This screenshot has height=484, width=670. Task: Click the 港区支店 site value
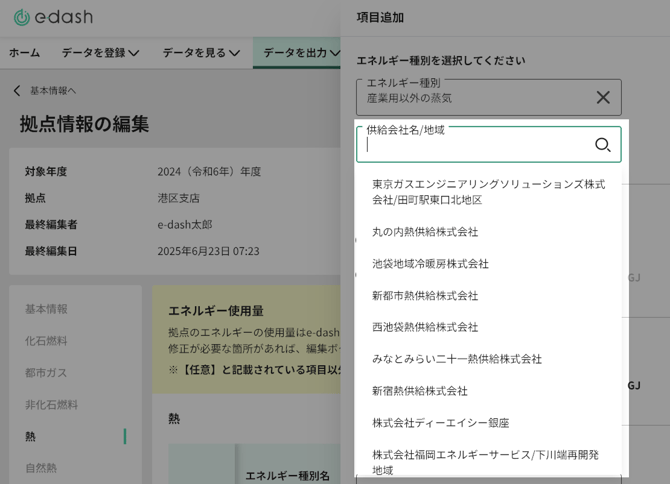(x=179, y=198)
